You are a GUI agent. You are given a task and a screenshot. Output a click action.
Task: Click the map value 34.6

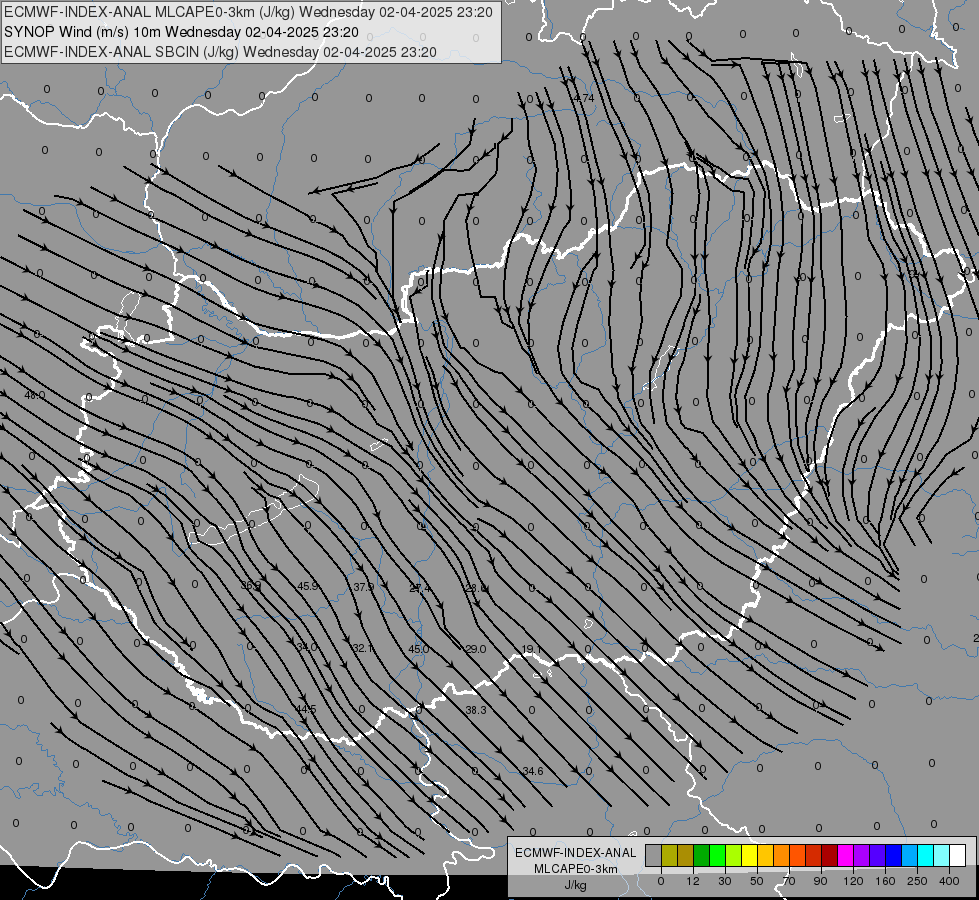point(533,771)
